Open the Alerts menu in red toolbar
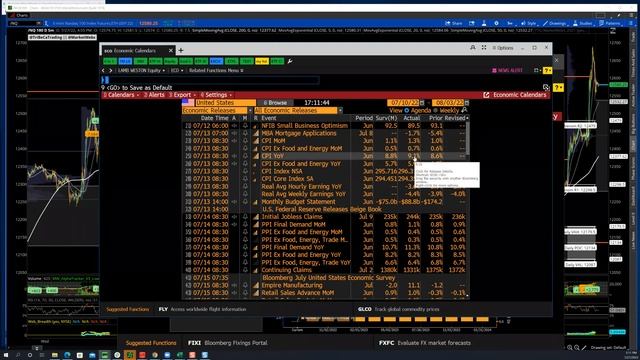The width and height of the screenshot is (640, 360). (154, 95)
